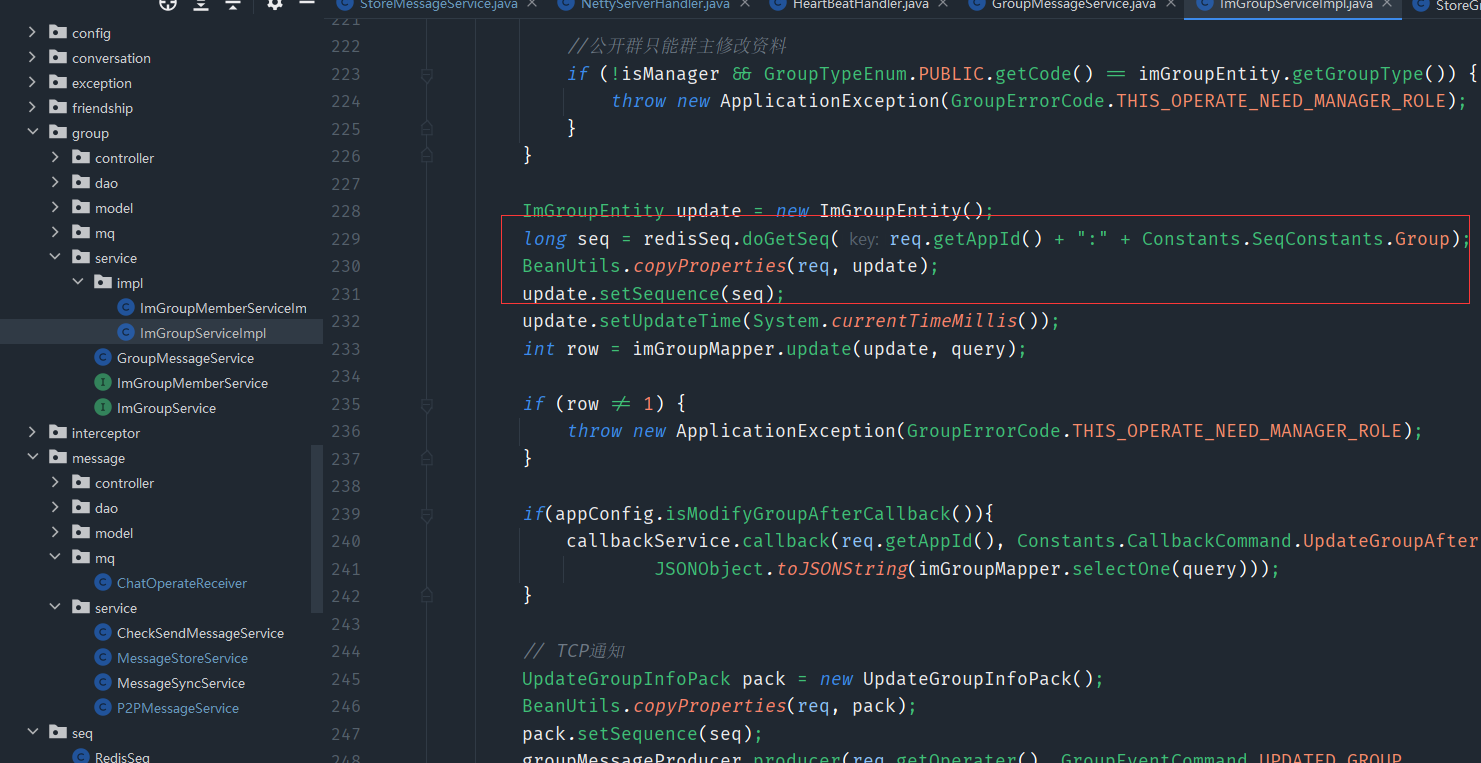This screenshot has width=1481, height=763.
Task: Close the NettyServerHandler.java tab
Action: [745, 4]
